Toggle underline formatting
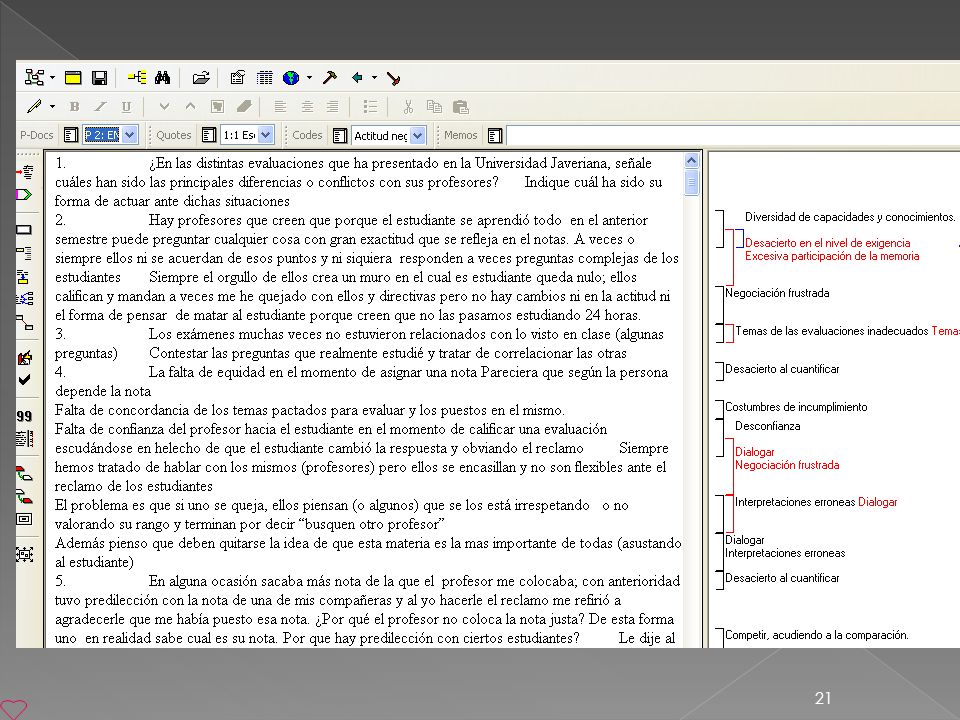This screenshot has height=720, width=960. coord(126,107)
